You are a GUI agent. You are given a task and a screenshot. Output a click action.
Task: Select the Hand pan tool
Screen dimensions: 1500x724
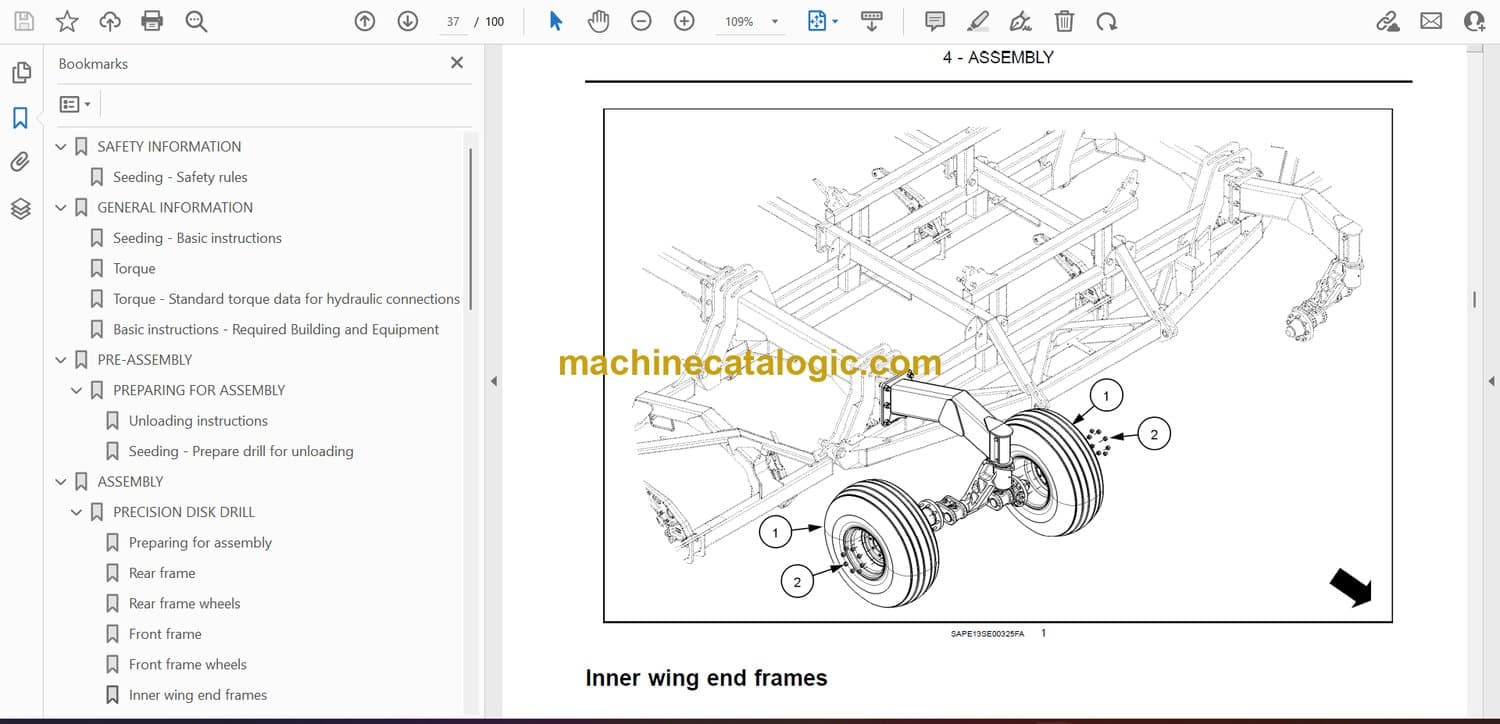[598, 21]
